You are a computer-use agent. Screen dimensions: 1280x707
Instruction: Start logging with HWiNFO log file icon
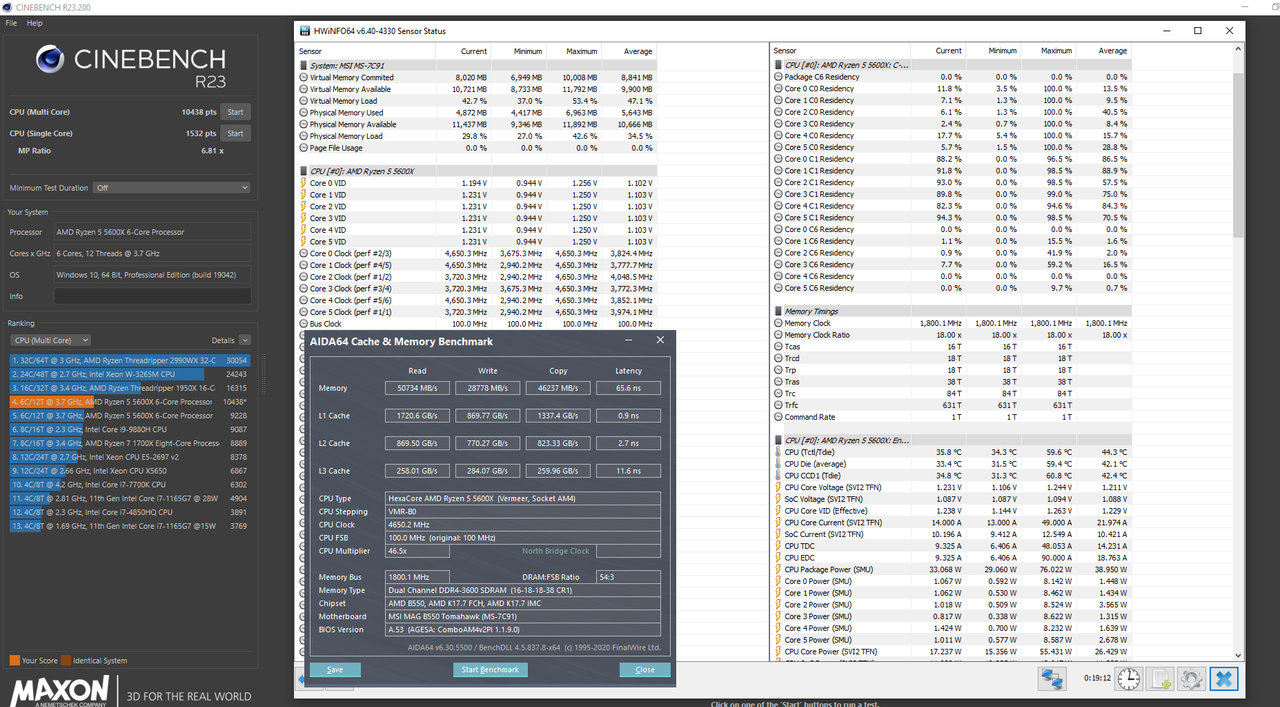point(1160,679)
